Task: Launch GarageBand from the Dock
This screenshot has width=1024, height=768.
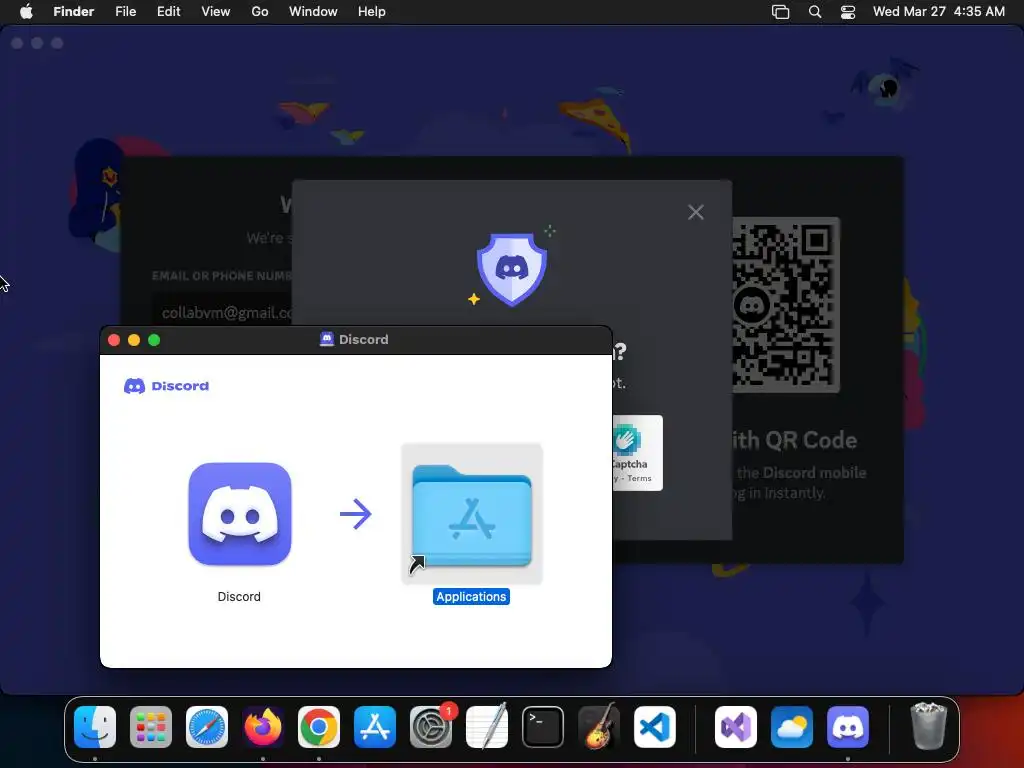Action: click(599, 727)
